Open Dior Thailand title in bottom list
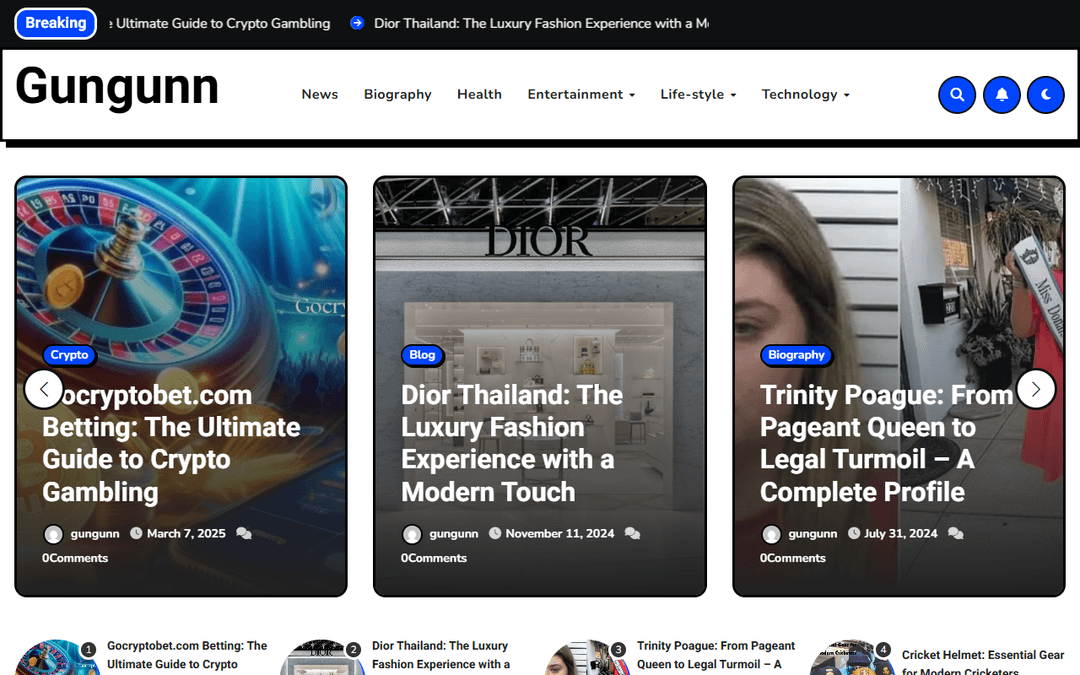 (x=441, y=656)
